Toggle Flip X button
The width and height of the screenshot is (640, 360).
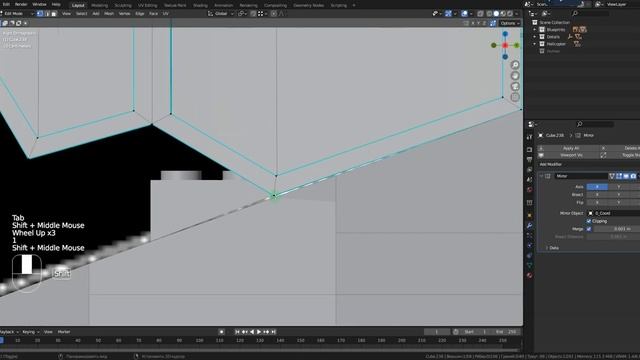point(597,202)
